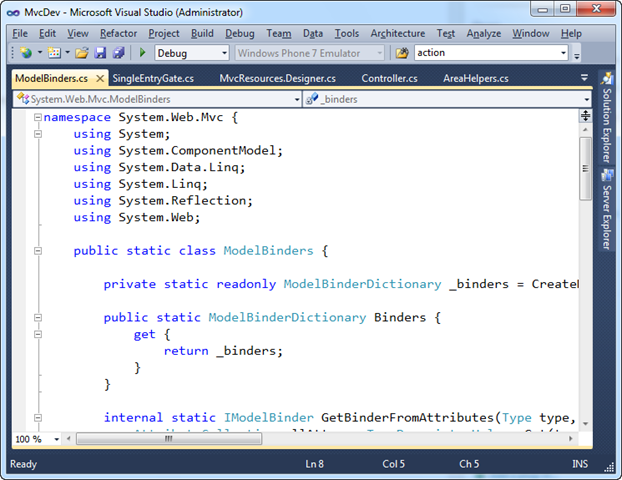The width and height of the screenshot is (622, 480).
Task: Click the New Project toolbar icon
Action: pyautogui.click(x=26, y=53)
